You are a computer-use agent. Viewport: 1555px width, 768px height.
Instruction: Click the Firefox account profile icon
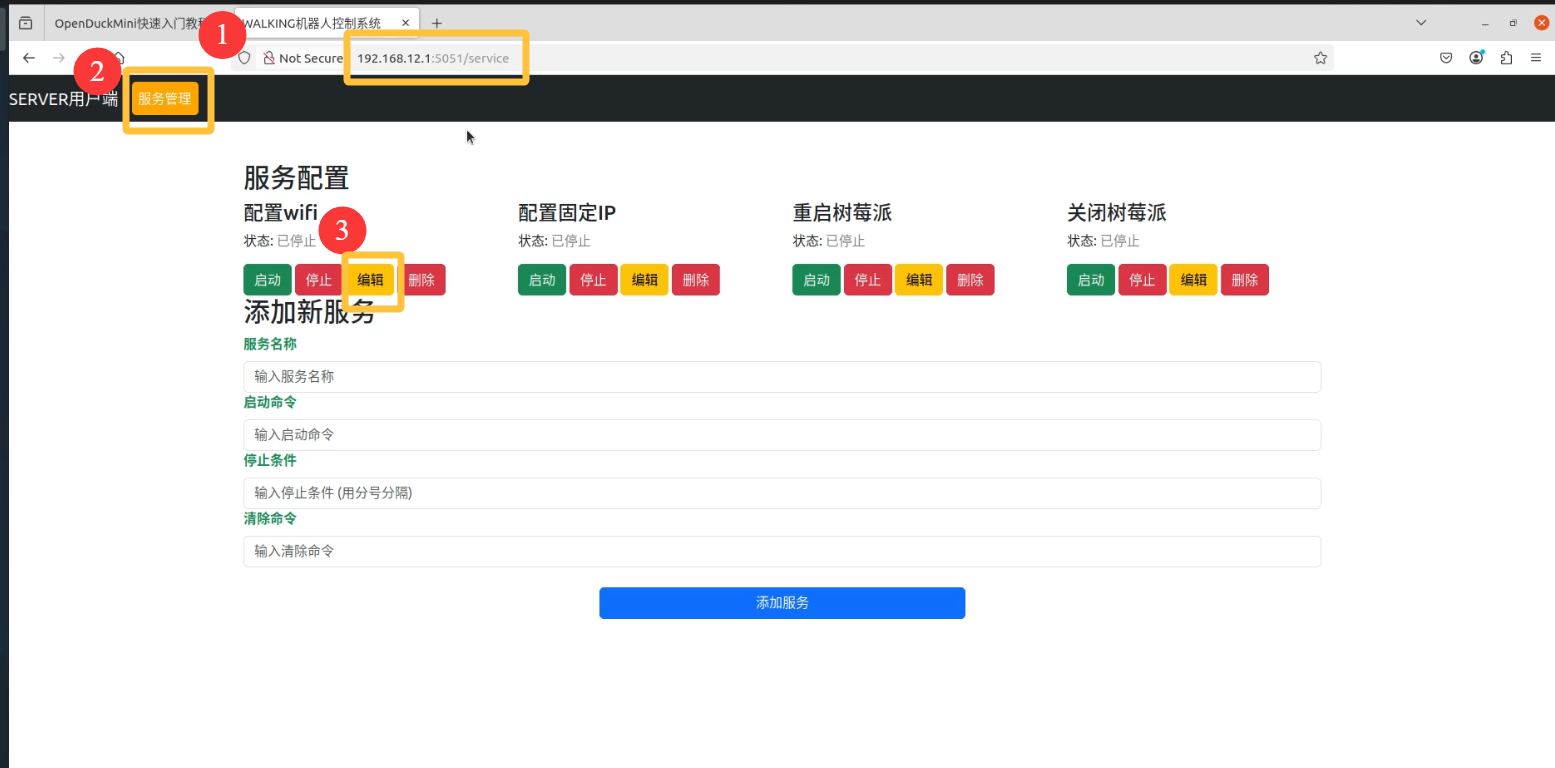pos(1476,57)
